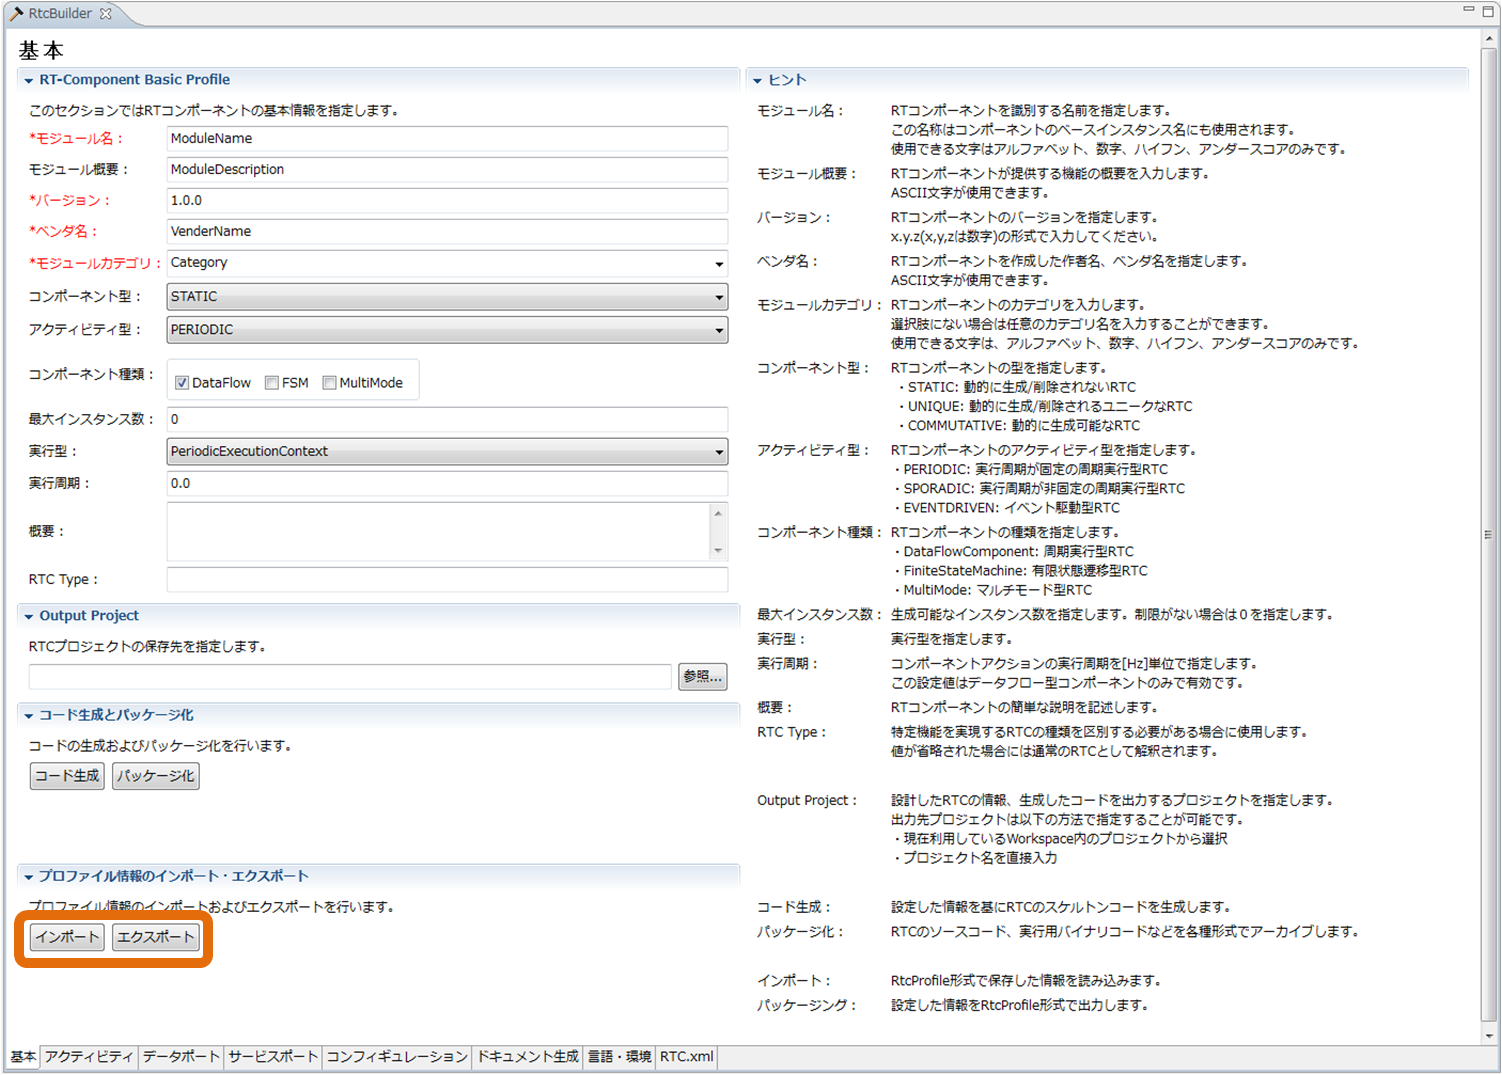Click the 参照... browse button
The width and height of the screenshot is (1502, 1075).
click(702, 677)
